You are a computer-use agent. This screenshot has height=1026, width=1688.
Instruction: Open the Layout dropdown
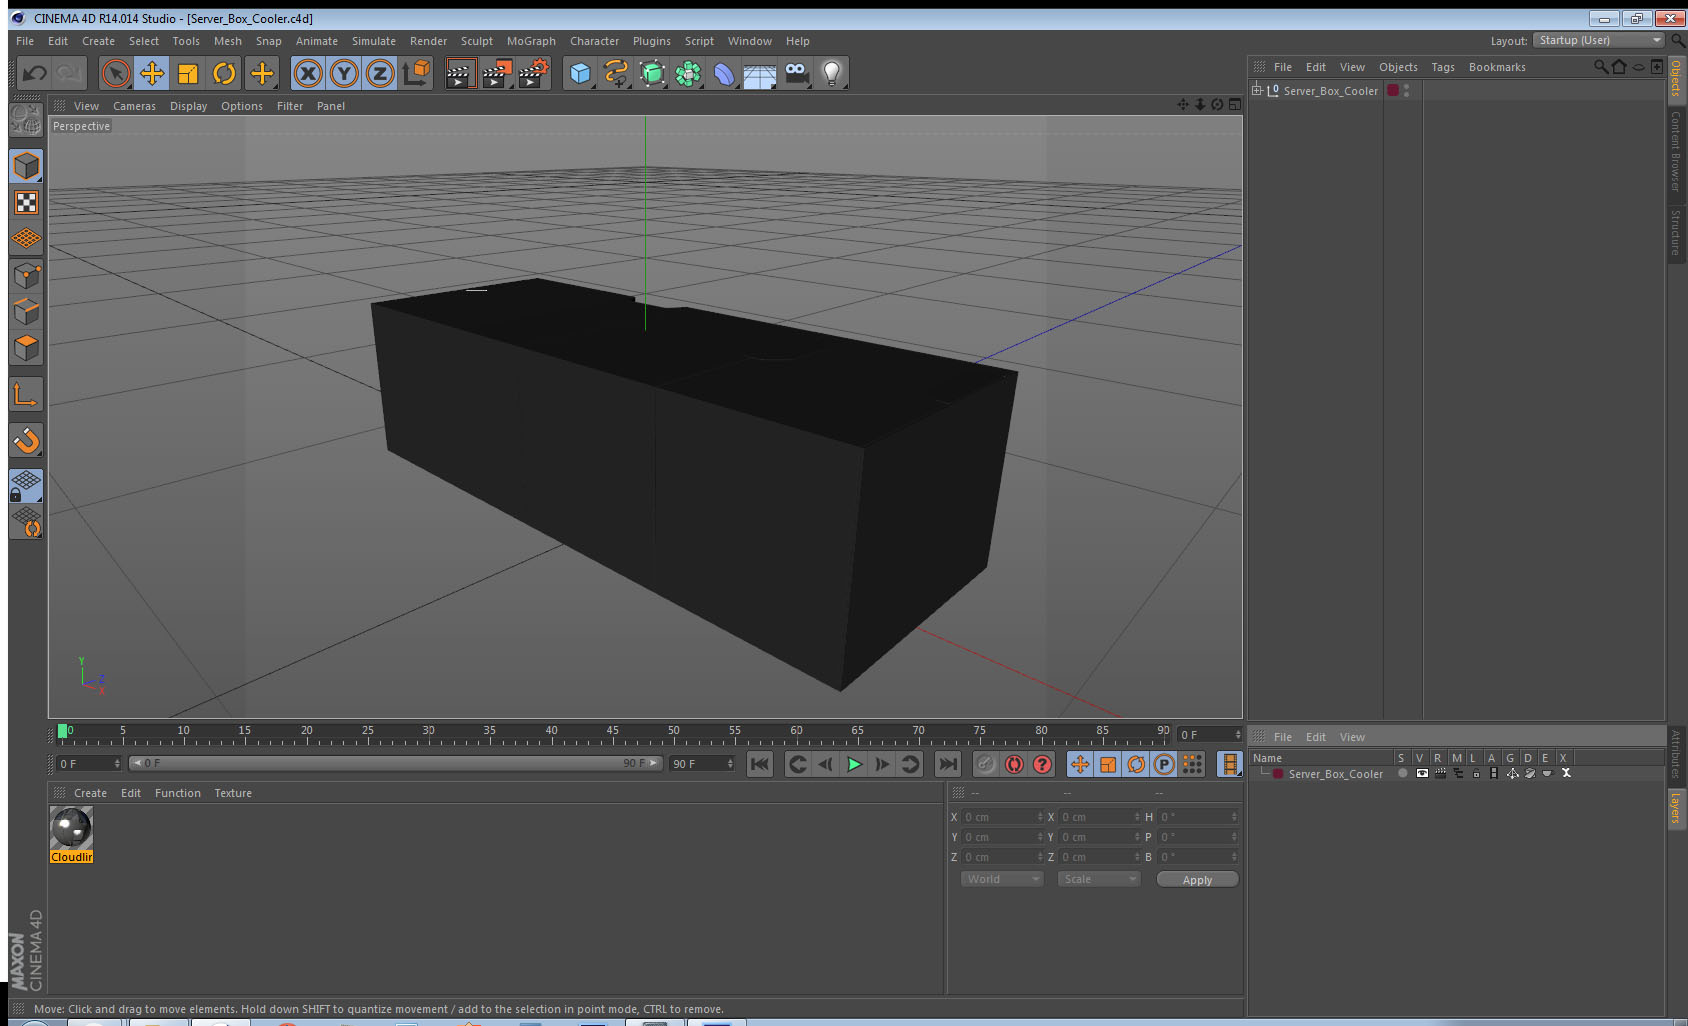coord(1598,40)
